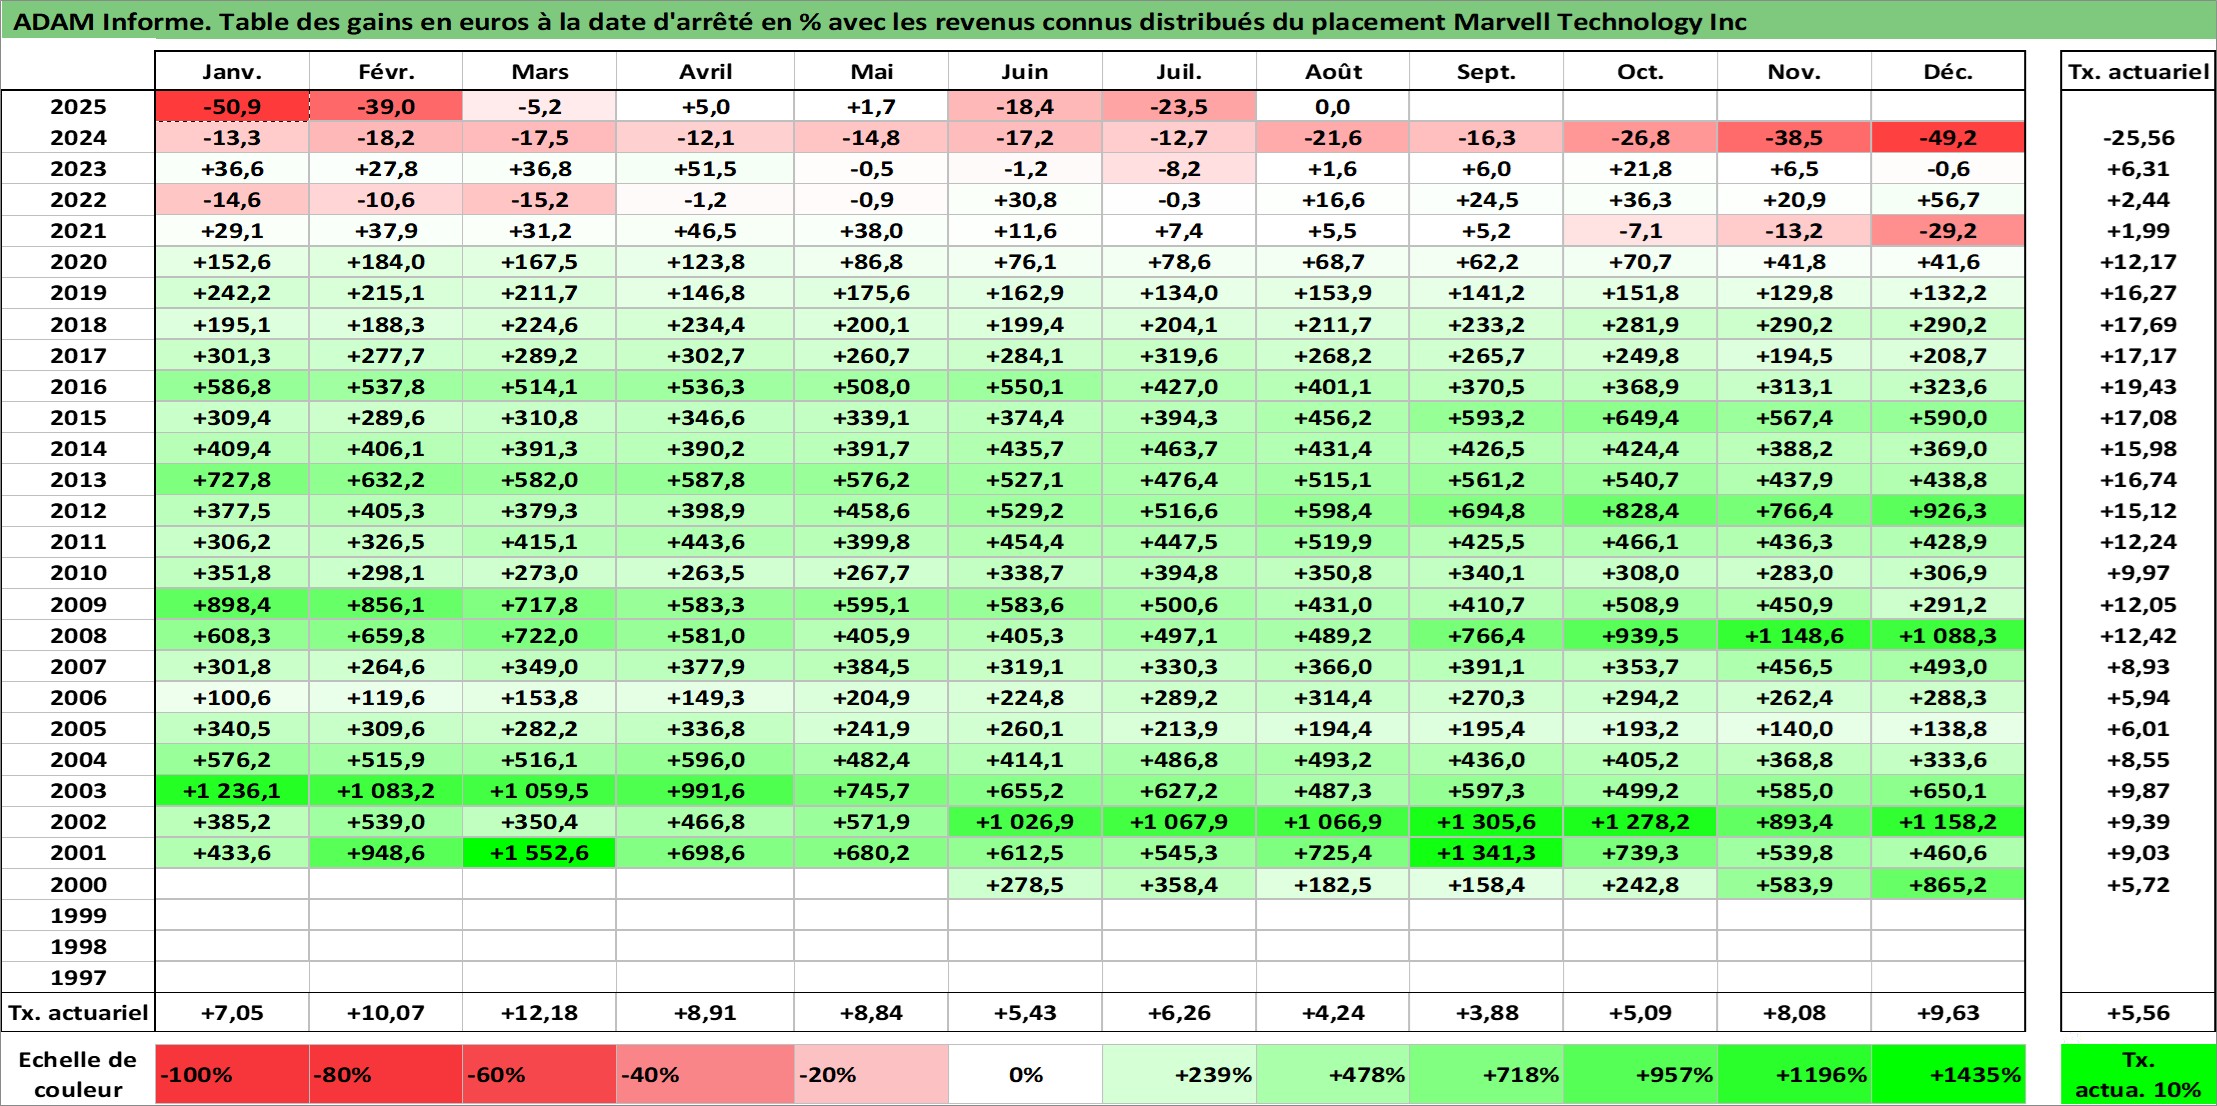Select cell +1 341,3 in the 2001 row
The height and width of the screenshot is (1106, 2217).
(x=1486, y=853)
